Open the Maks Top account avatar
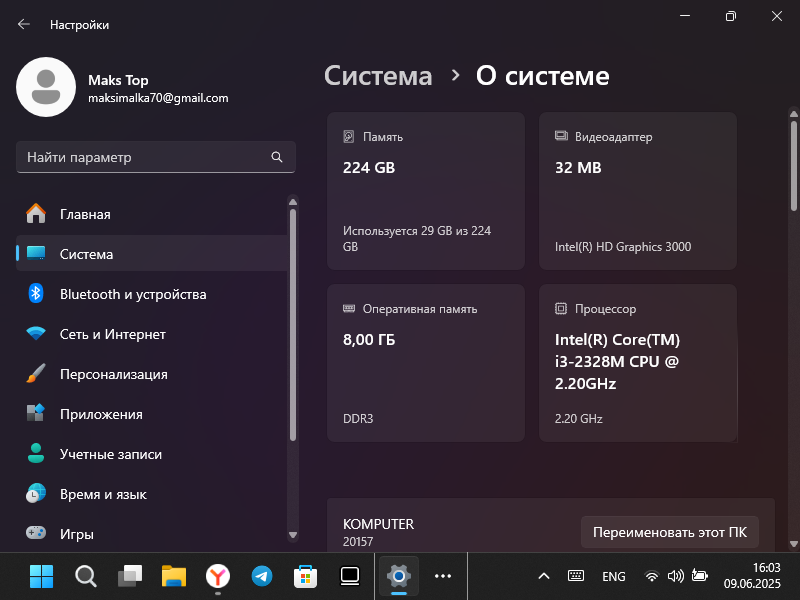This screenshot has width=800, height=600. coord(46,87)
